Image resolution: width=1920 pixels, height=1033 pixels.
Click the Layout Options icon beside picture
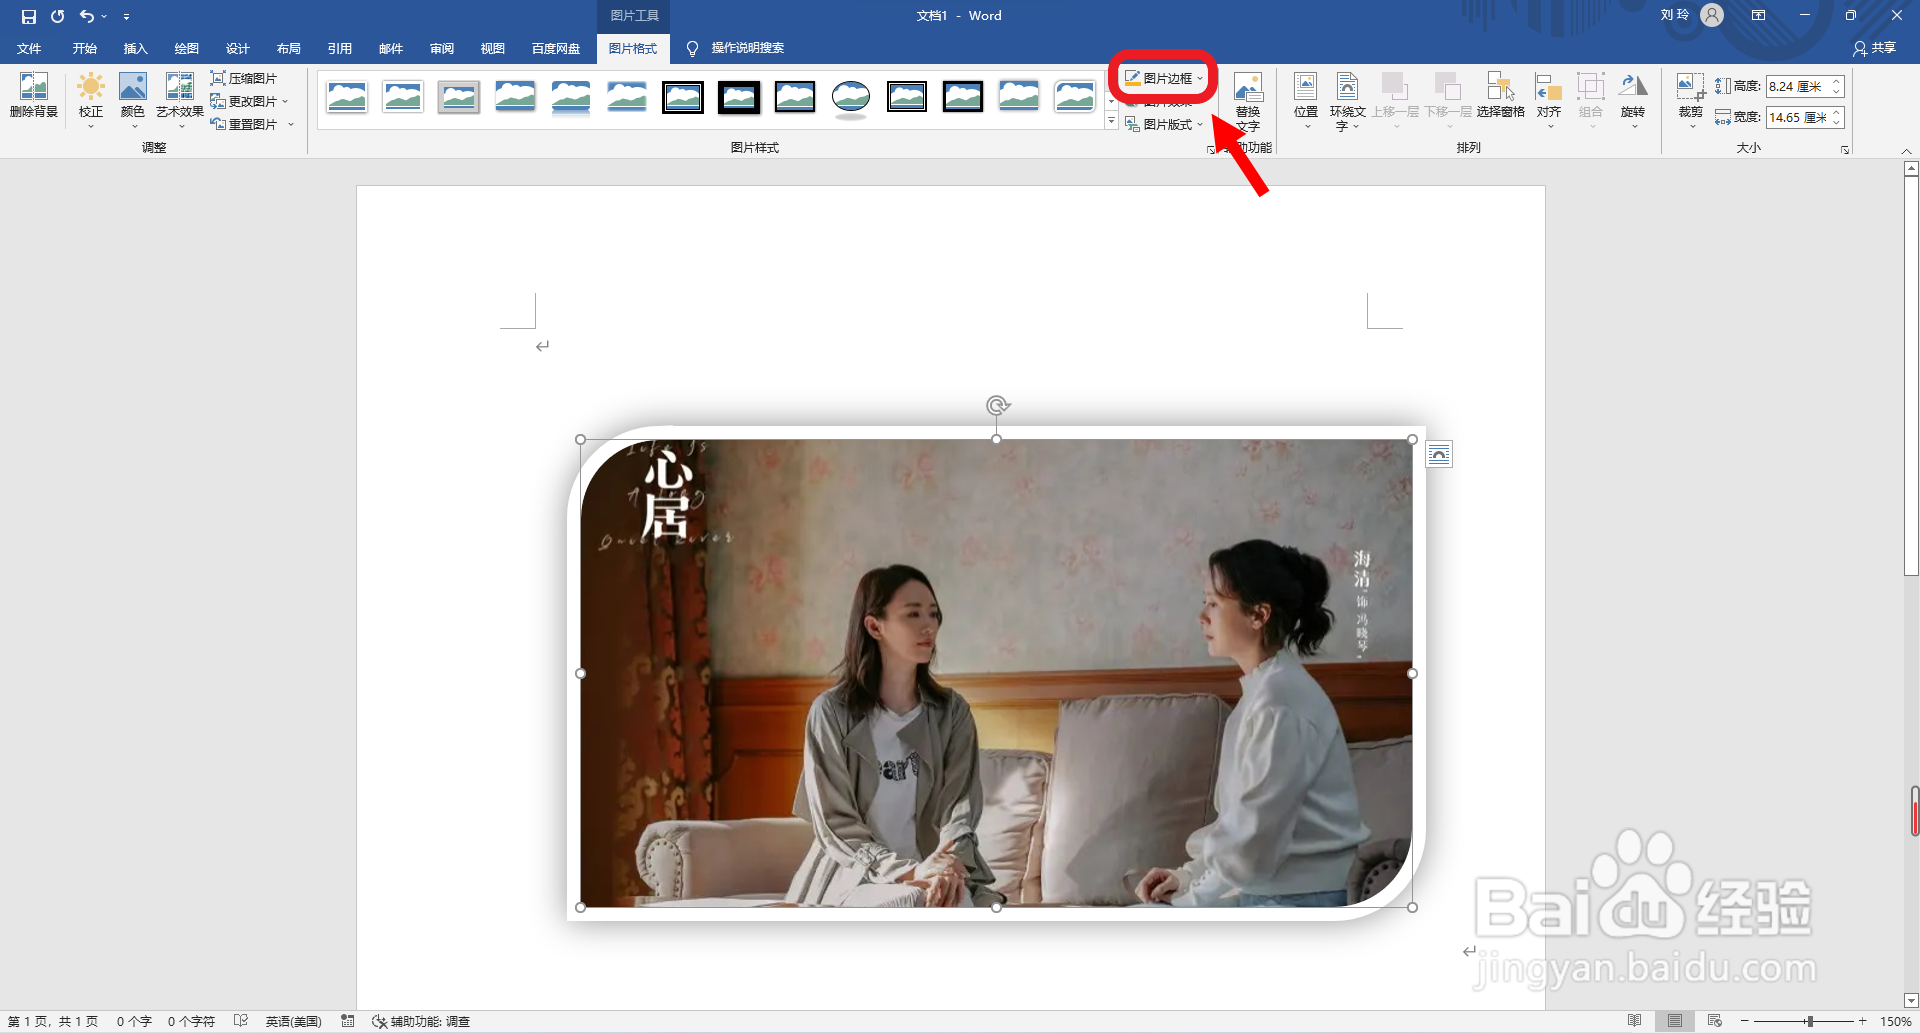click(x=1439, y=455)
